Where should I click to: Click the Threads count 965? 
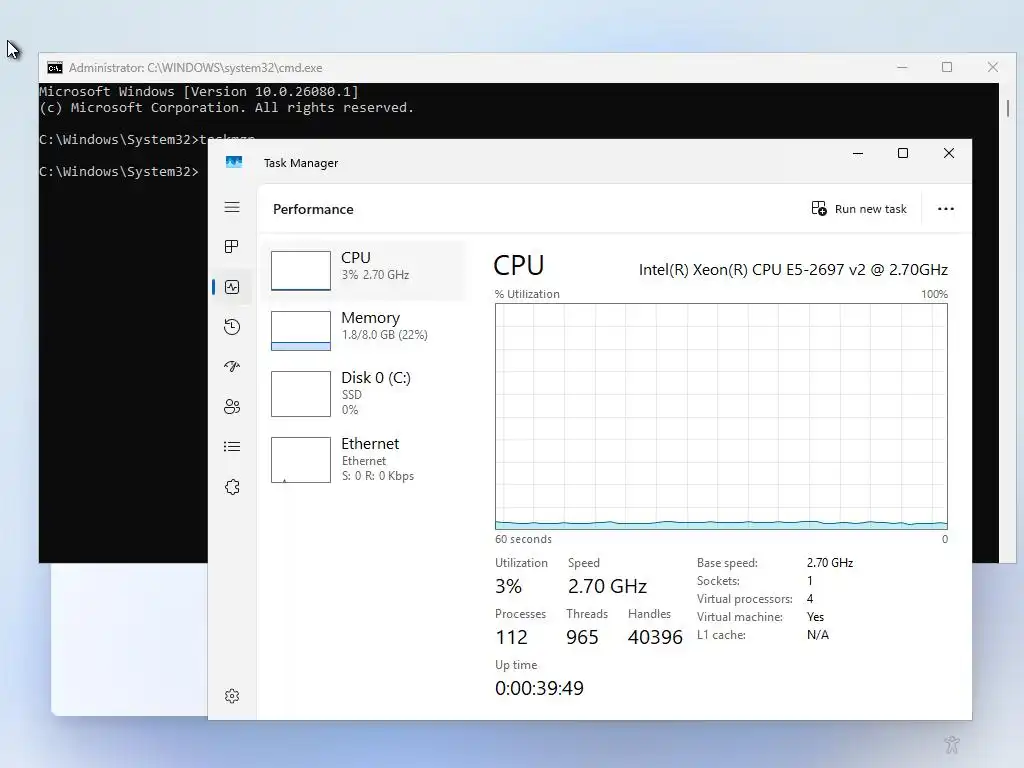point(582,637)
